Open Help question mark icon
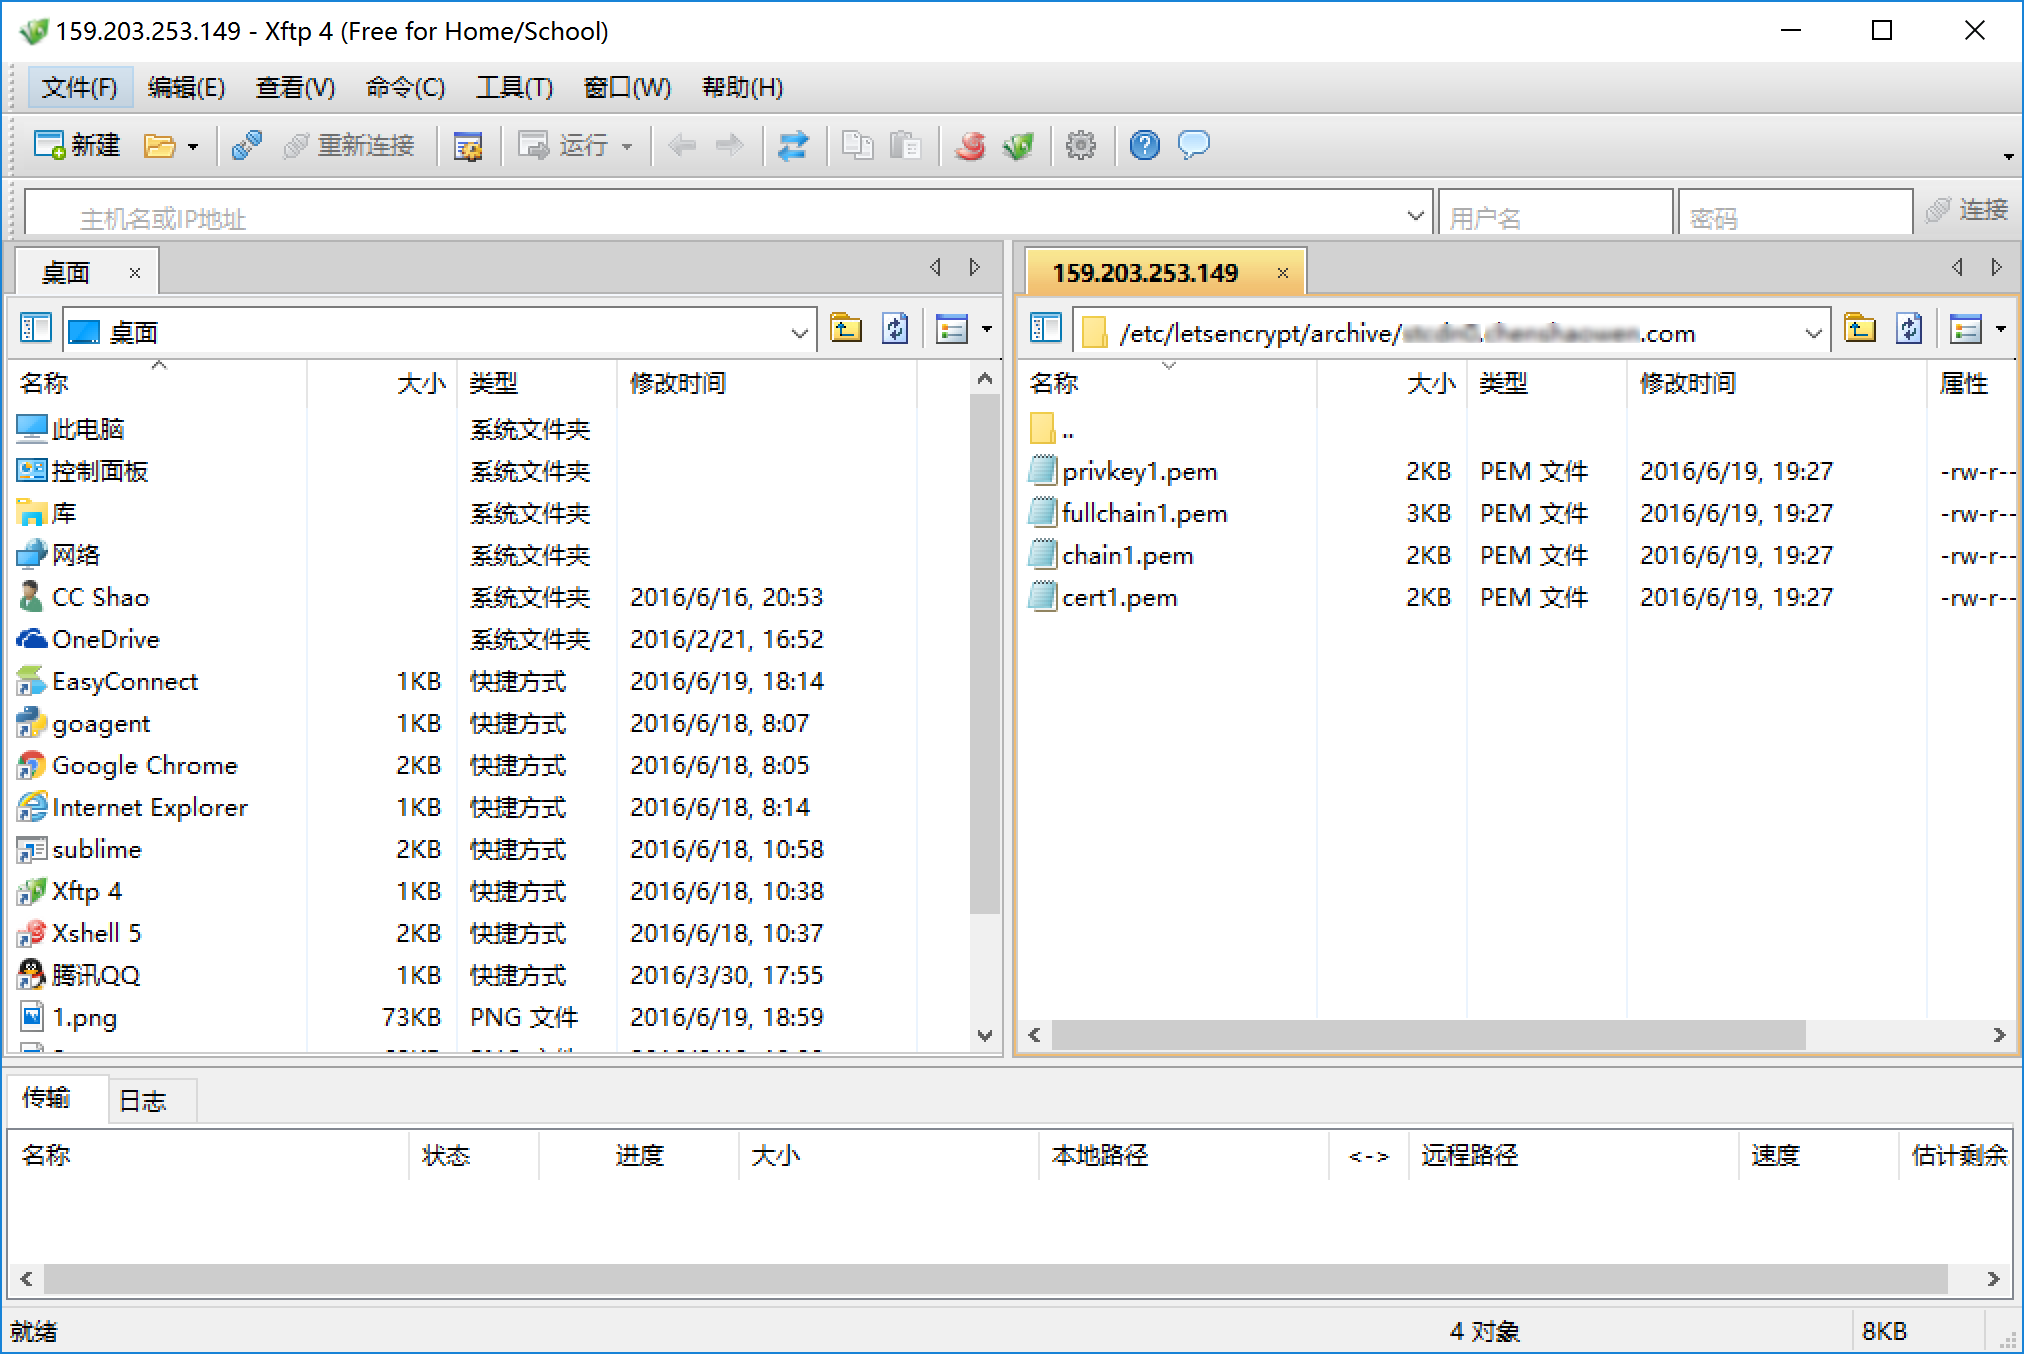2024x1354 pixels. click(1145, 146)
